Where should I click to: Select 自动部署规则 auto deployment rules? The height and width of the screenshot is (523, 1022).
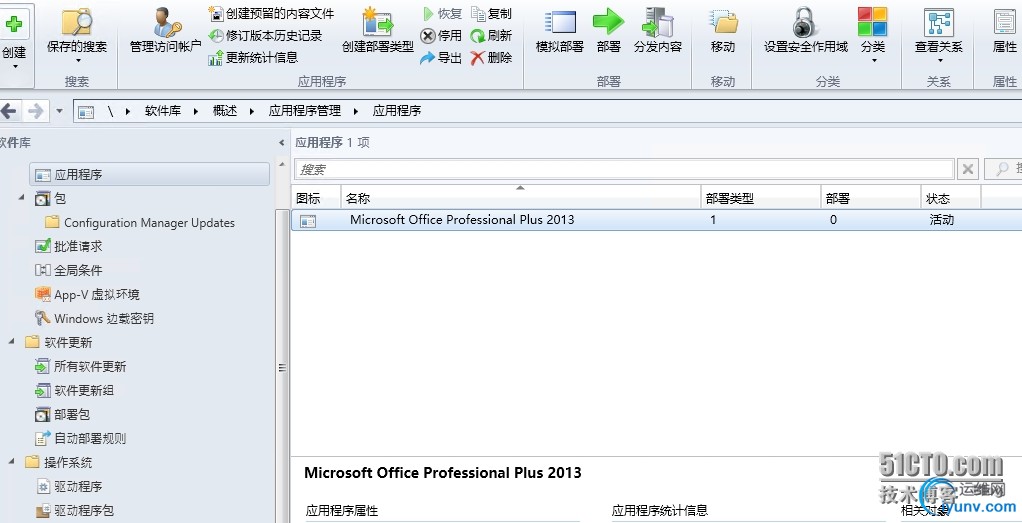pyautogui.click(x=81, y=438)
